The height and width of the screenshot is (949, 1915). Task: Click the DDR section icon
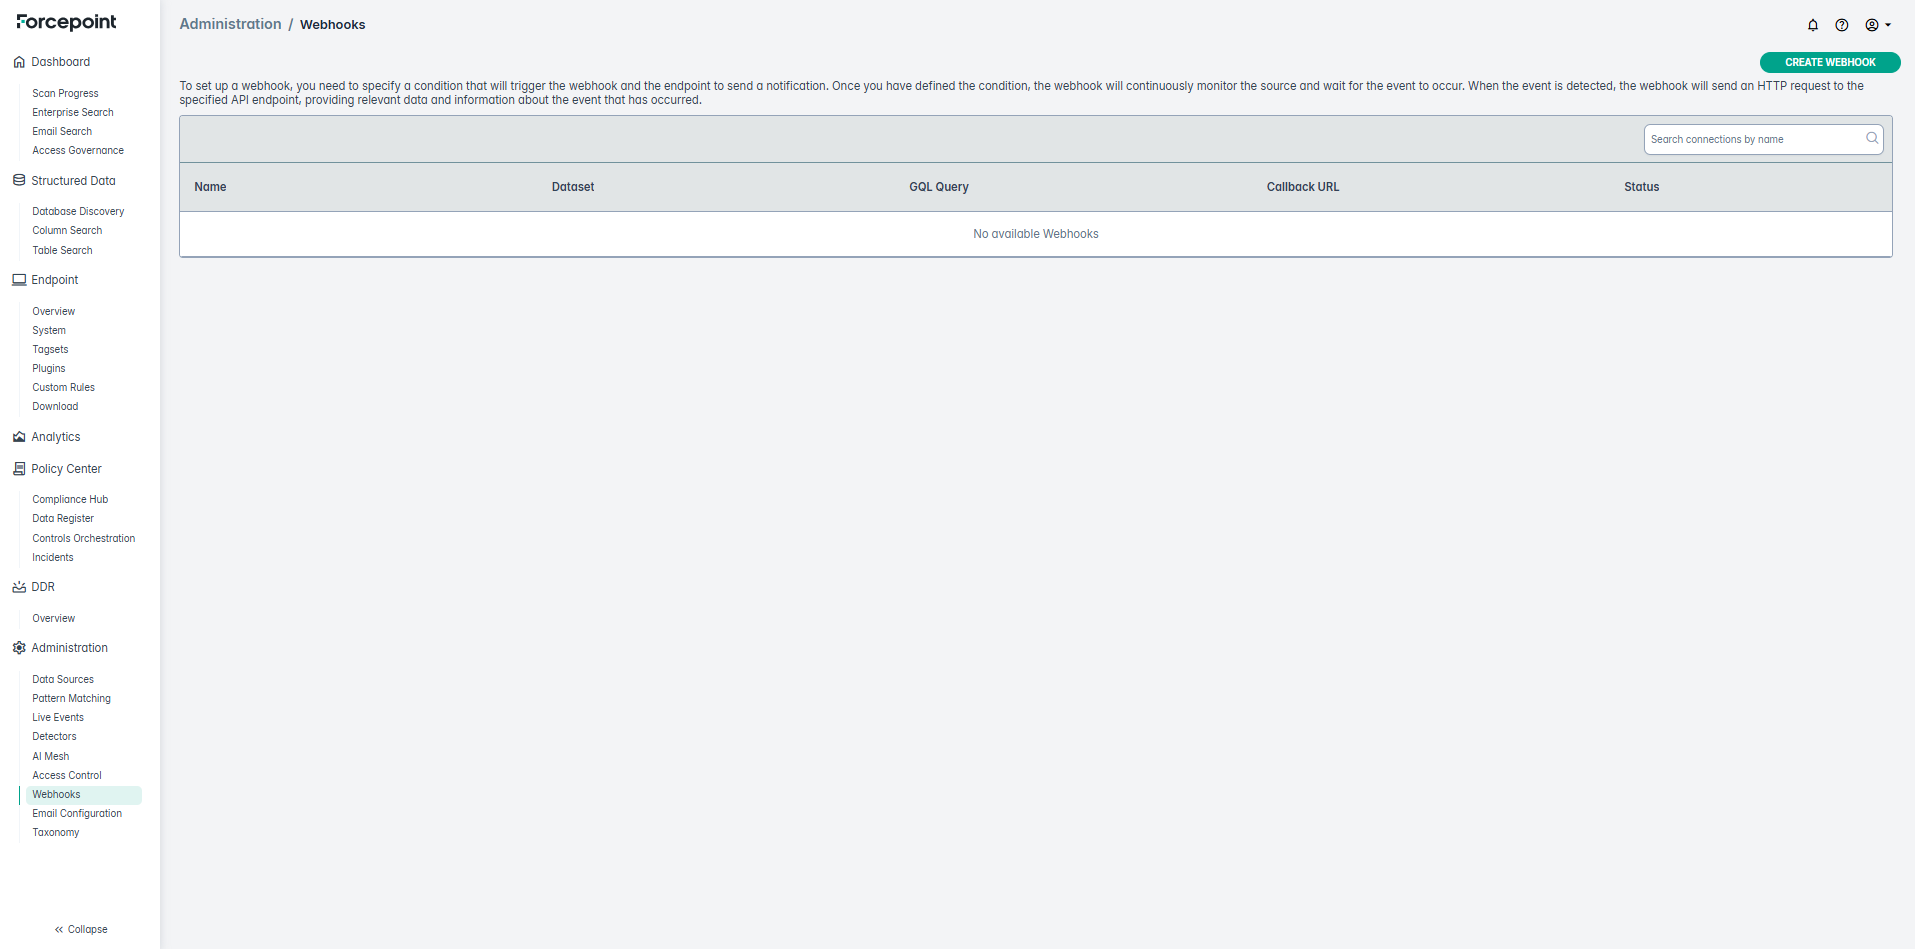(x=19, y=587)
